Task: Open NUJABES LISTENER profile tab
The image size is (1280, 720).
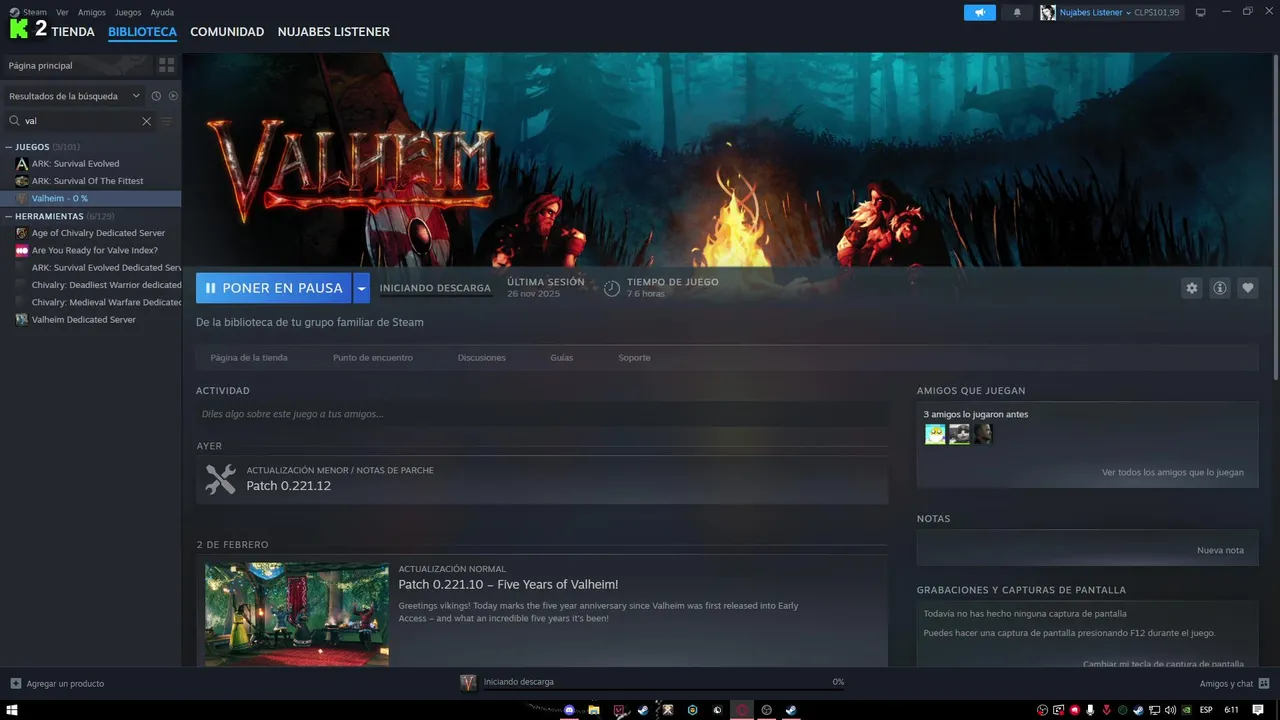Action: tap(334, 32)
